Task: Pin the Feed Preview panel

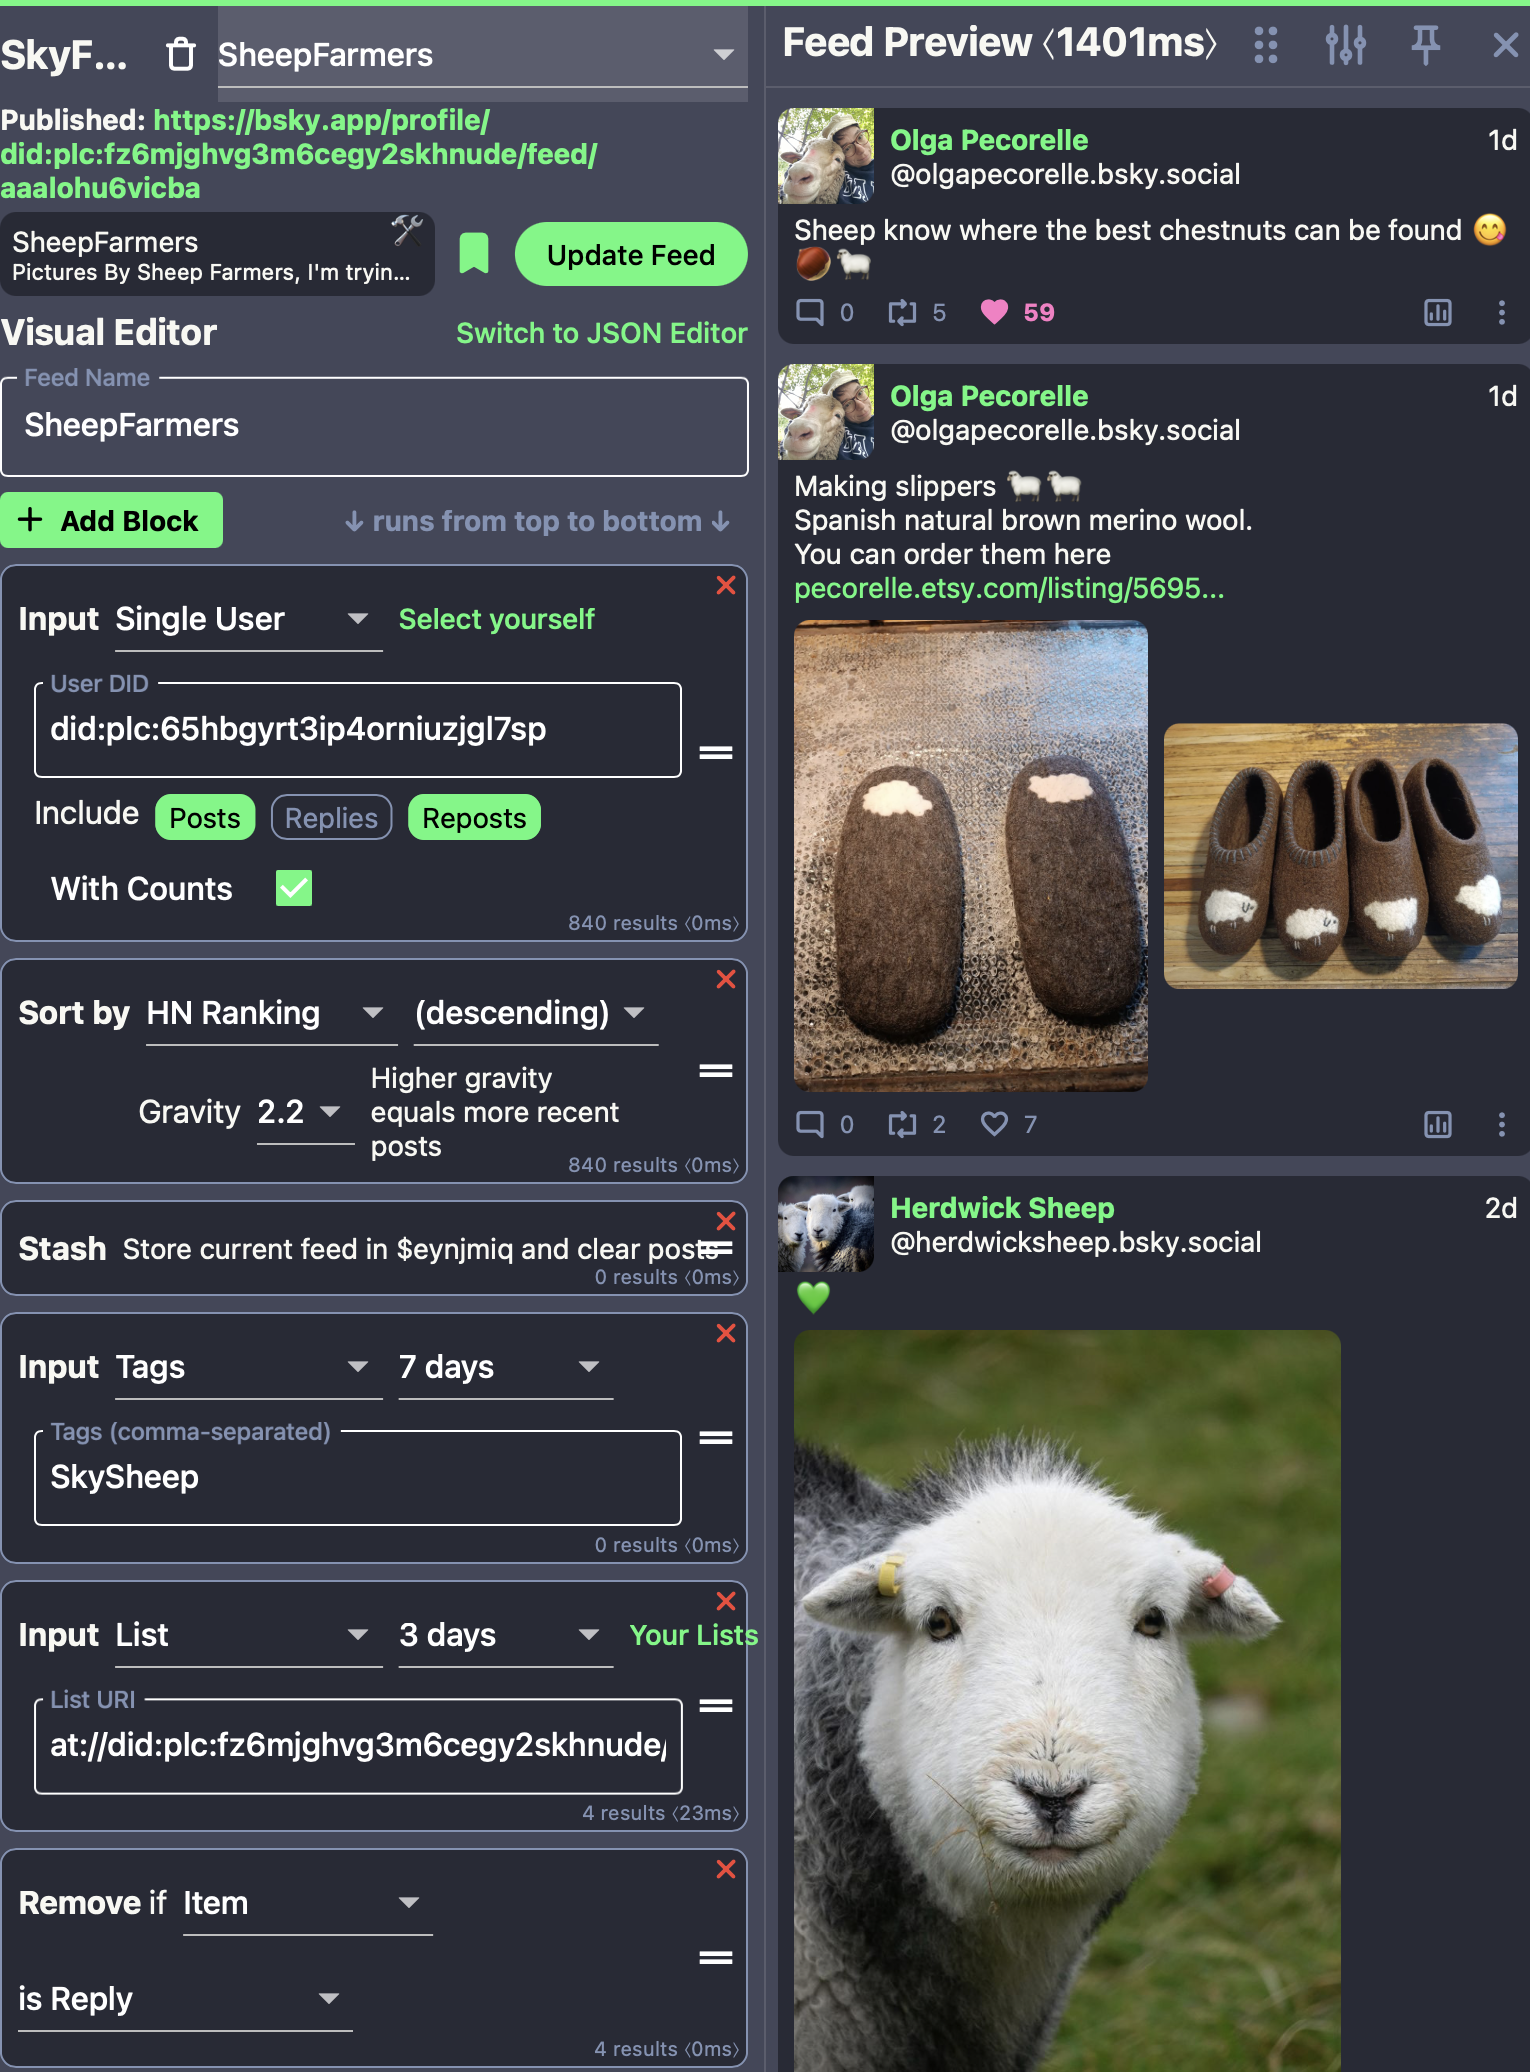Action: (x=1425, y=45)
